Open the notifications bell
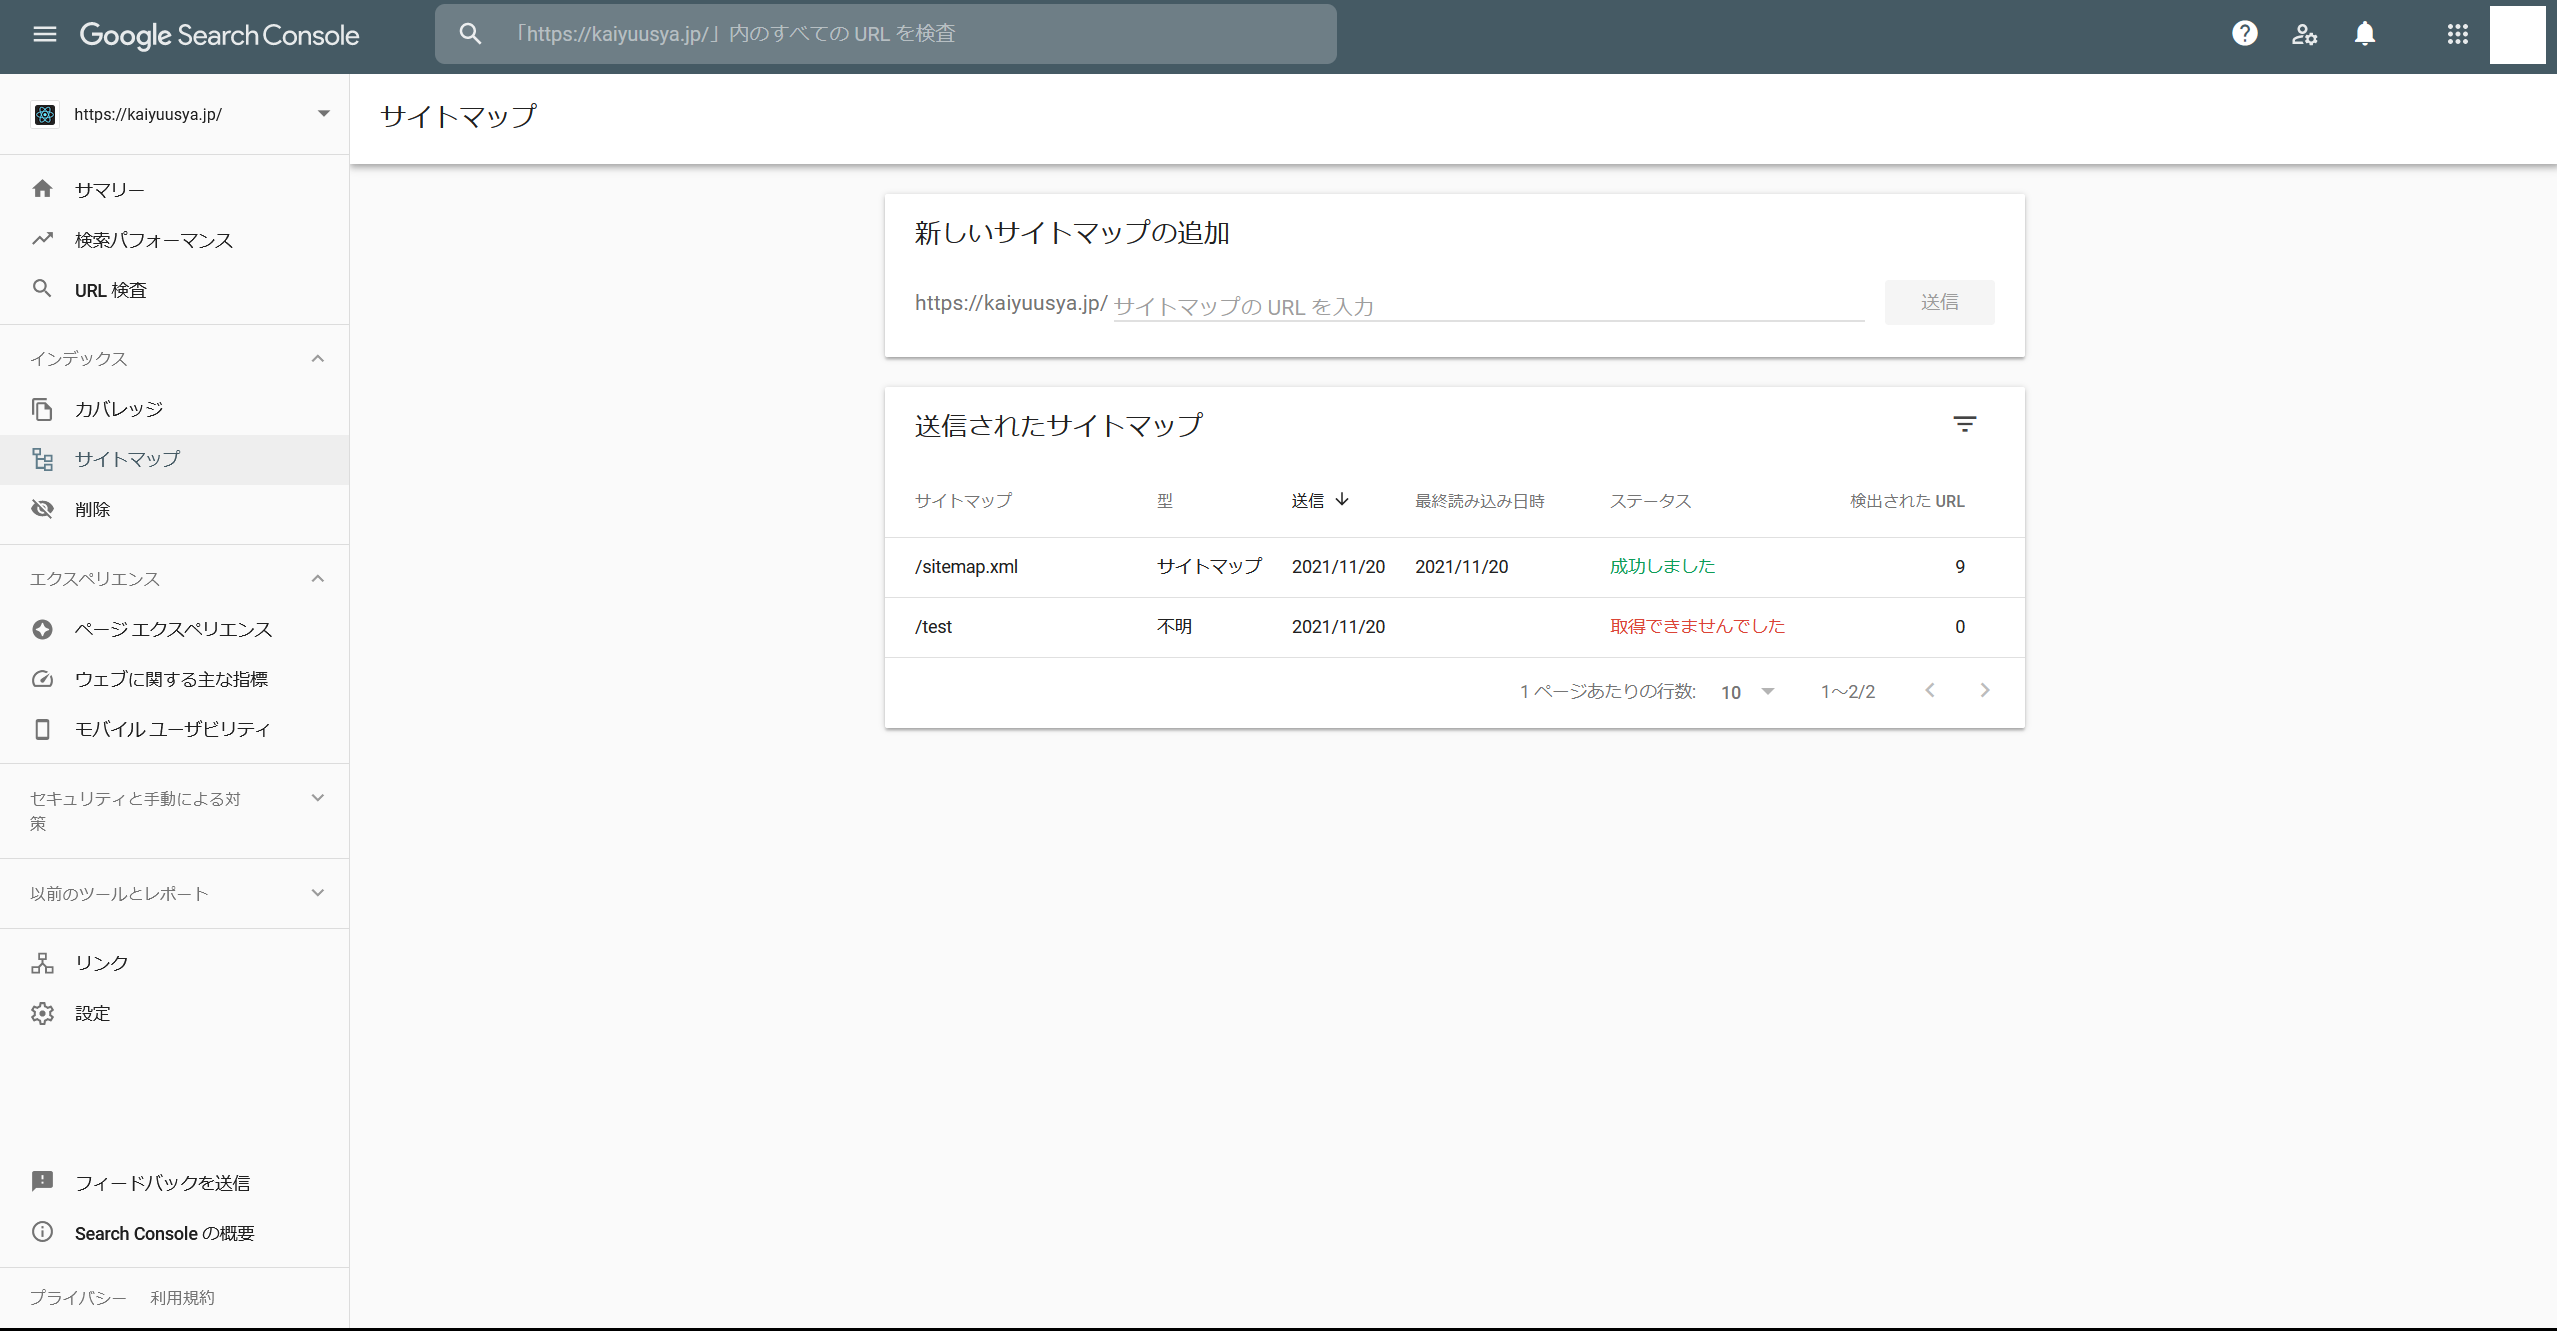The image size is (2557, 1331). click(x=2364, y=34)
